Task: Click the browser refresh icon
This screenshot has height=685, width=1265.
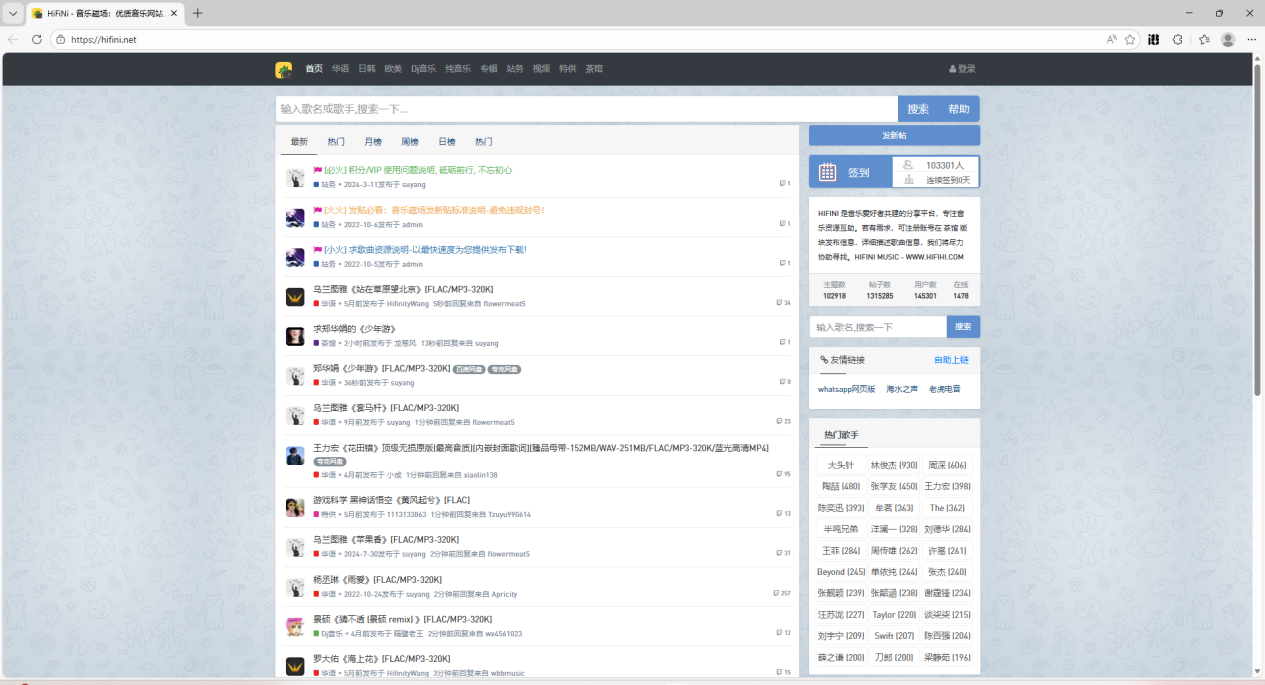Action: pyautogui.click(x=37, y=39)
